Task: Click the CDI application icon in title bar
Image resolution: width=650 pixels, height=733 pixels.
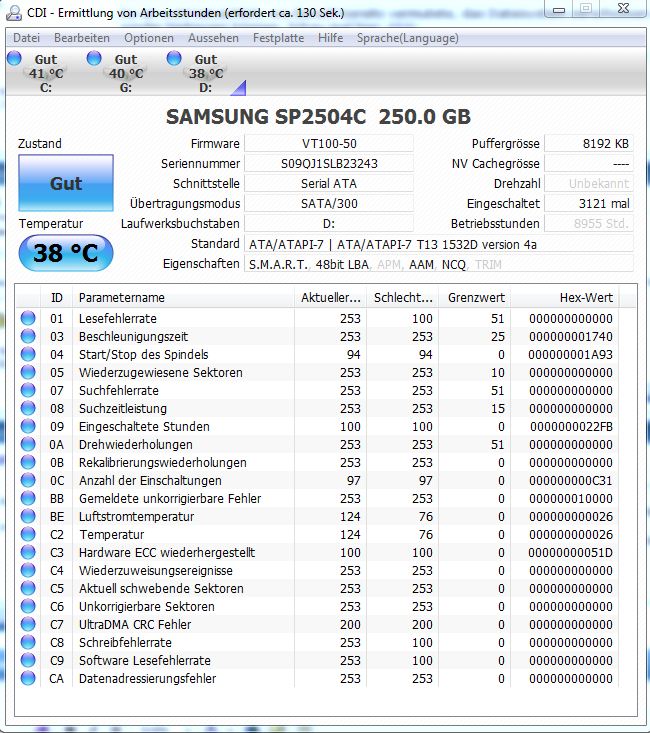Action: (x=14, y=13)
